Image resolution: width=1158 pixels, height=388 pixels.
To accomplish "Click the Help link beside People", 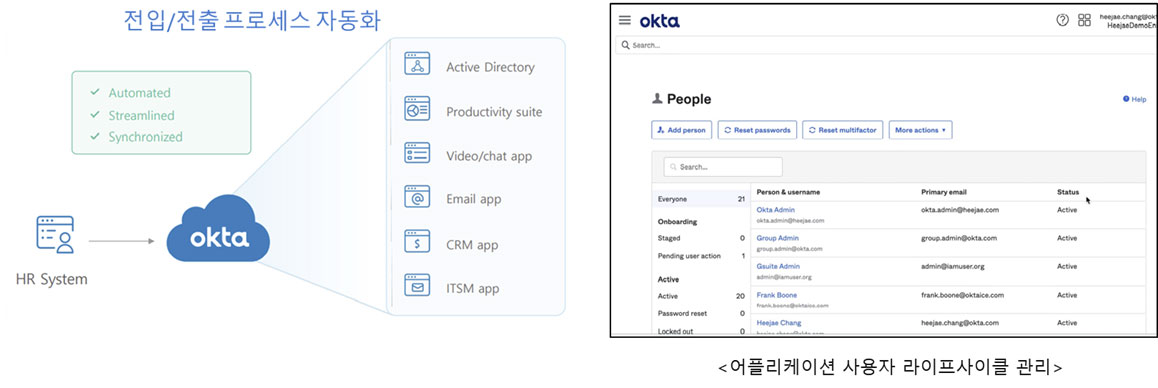I will [1134, 99].
